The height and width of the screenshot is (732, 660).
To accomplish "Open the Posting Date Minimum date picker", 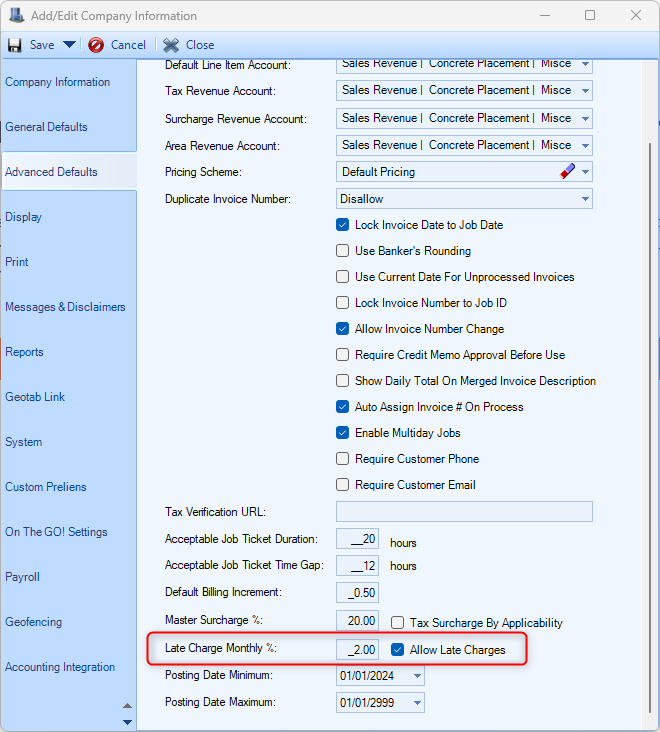I will 417,676.
